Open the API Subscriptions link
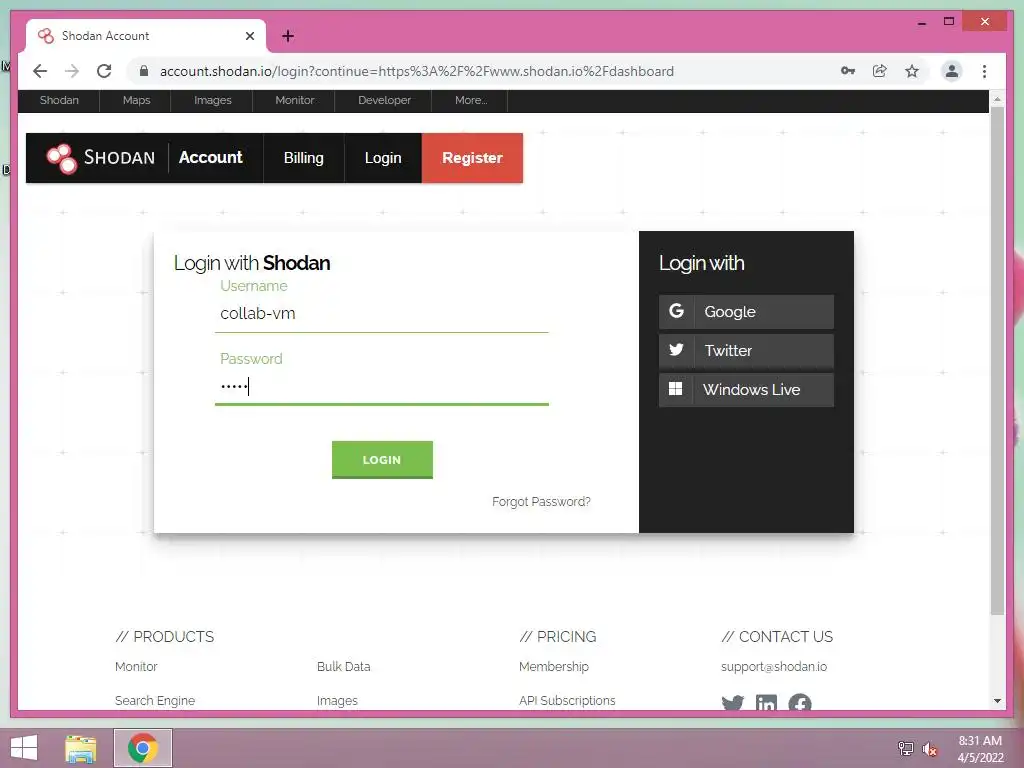The image size is (1024, 768). (567, 701)
